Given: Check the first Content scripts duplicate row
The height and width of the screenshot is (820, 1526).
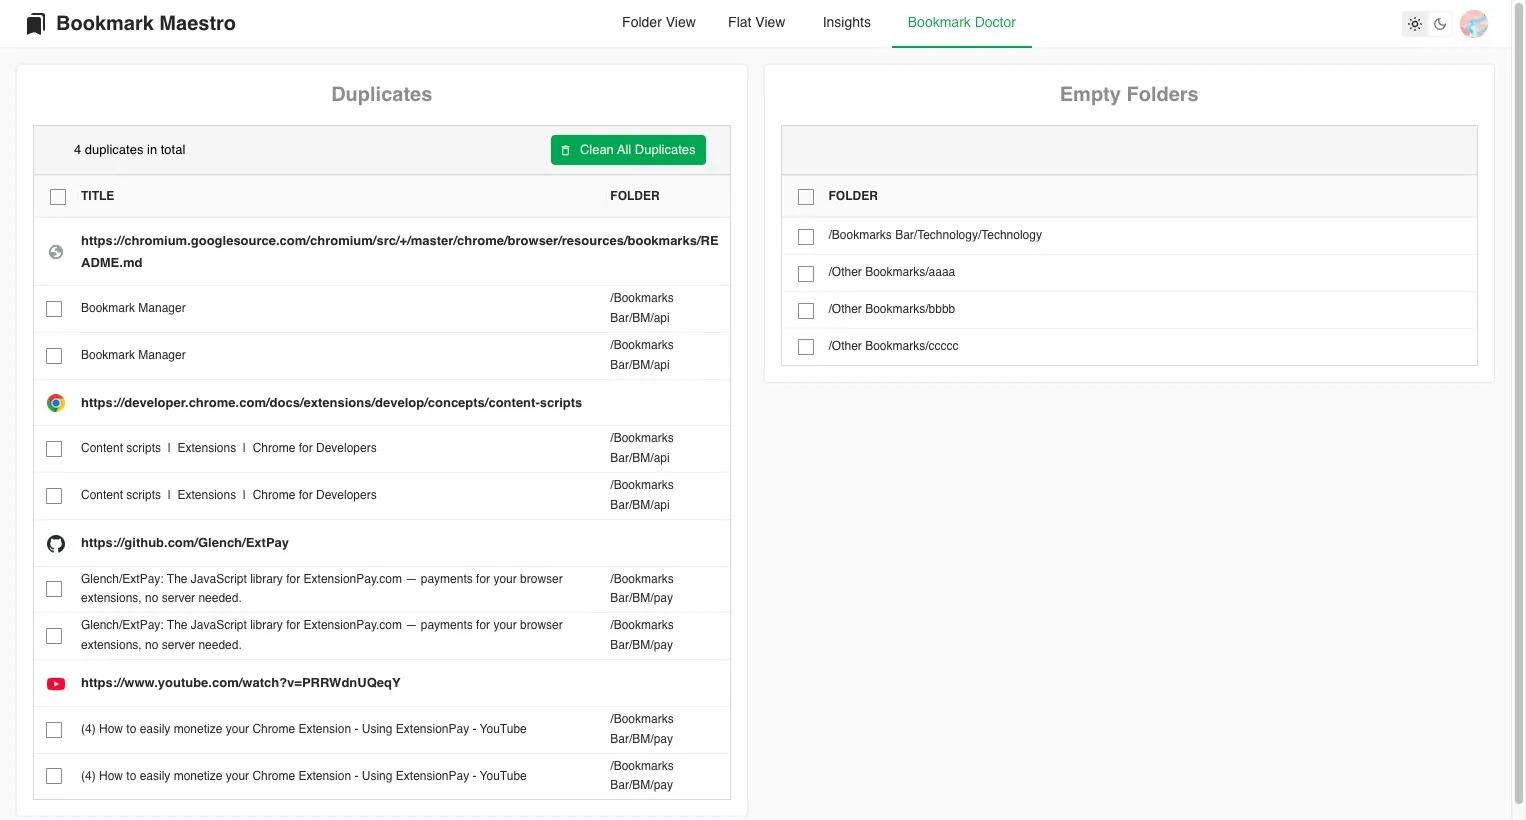Looking at the screenshot, I should coord(54,449).
